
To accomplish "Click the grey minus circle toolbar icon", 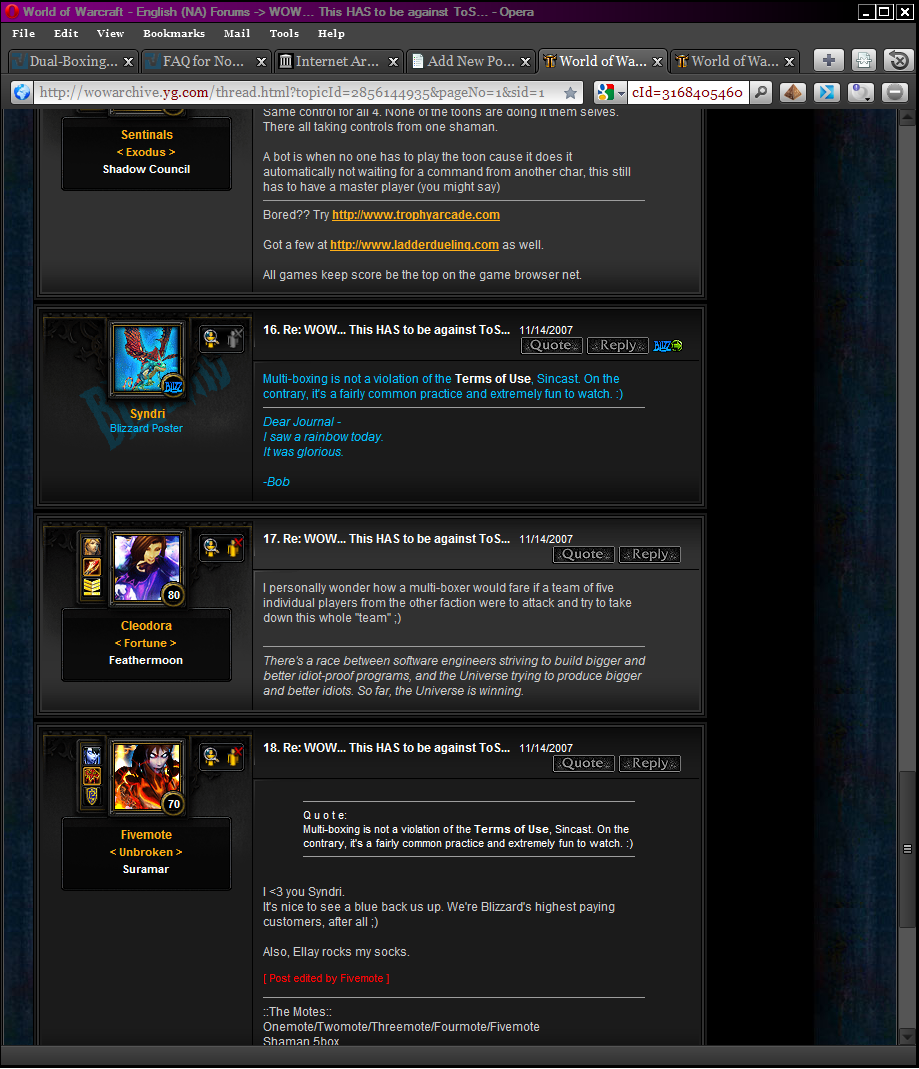I will pyautogui.click(x=895, y=92).
